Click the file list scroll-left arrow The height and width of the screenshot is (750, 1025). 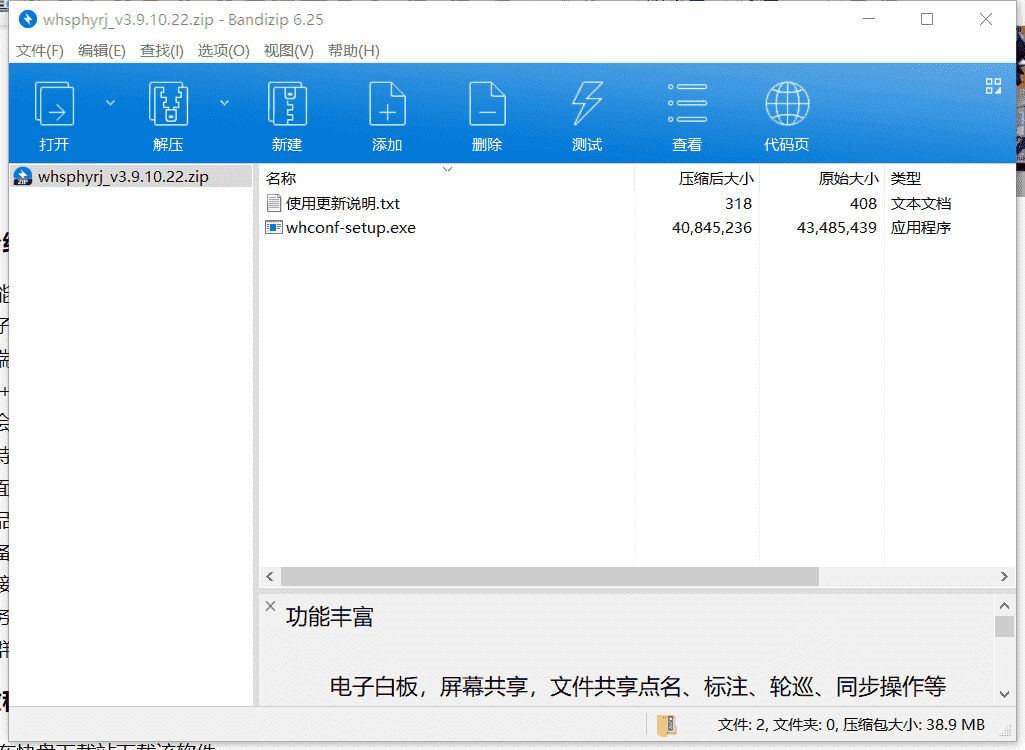(270, 577)
